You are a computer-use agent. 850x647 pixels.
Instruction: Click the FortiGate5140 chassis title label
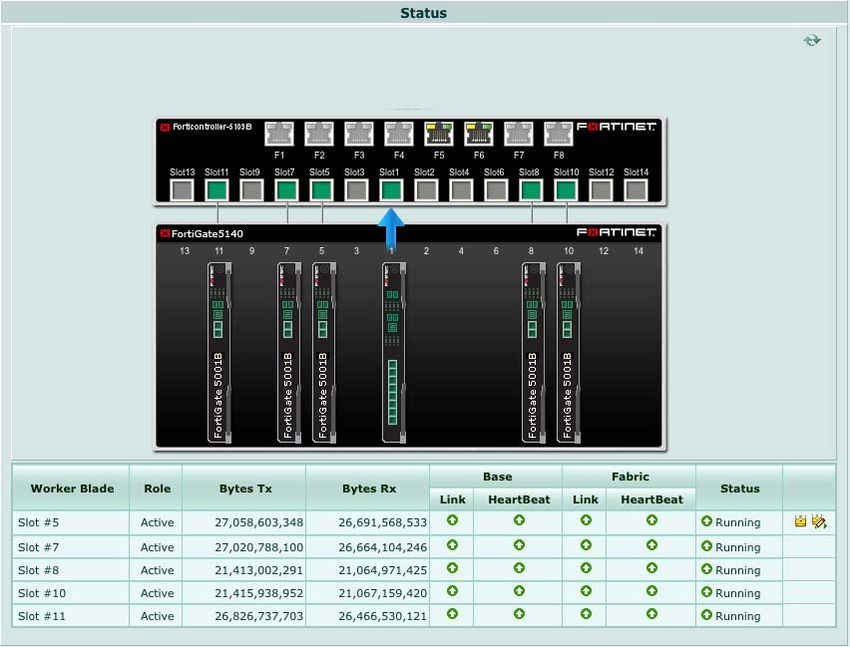[x=207, y=234]
